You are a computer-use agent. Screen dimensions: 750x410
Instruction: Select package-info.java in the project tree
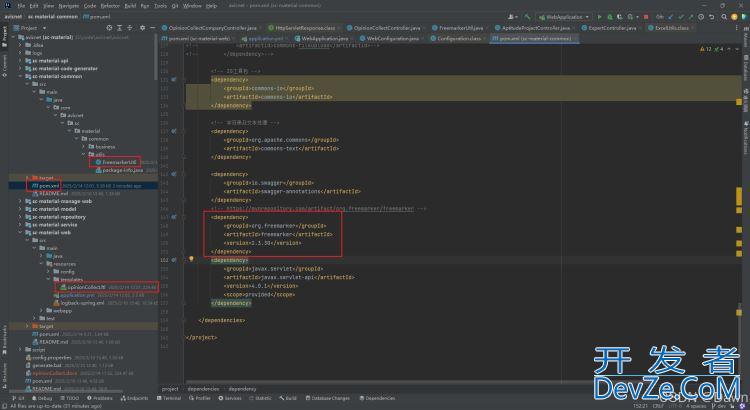pyautogui.click(x=122, y=170)
